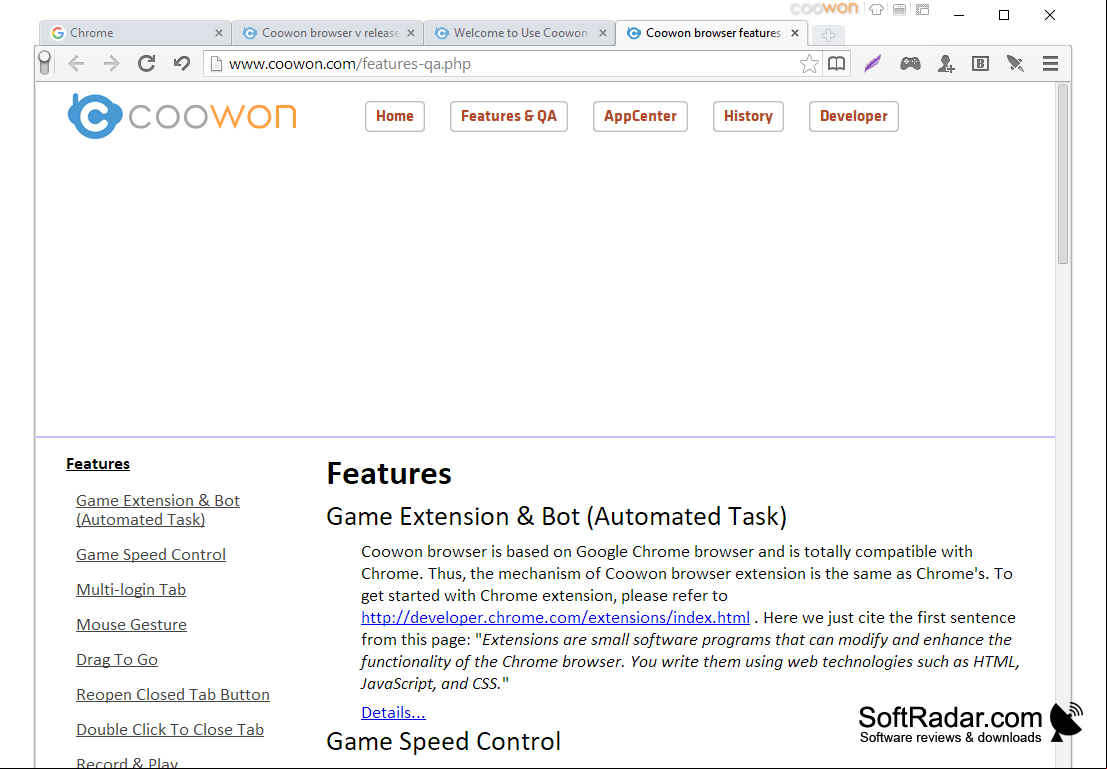This screenshot has width=1107, height=769.
Task: Close the Chrome tab
Action: (x=219, y=33)
